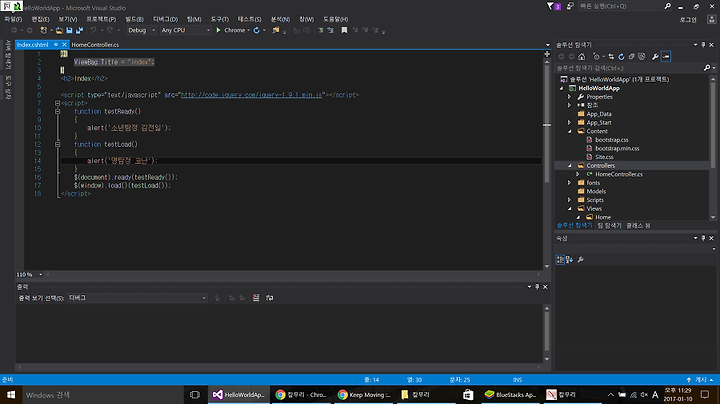Click Sync with Active Document icon in Solution Explorer
Viewport: 720px width, 404px height.
[611, 56]
